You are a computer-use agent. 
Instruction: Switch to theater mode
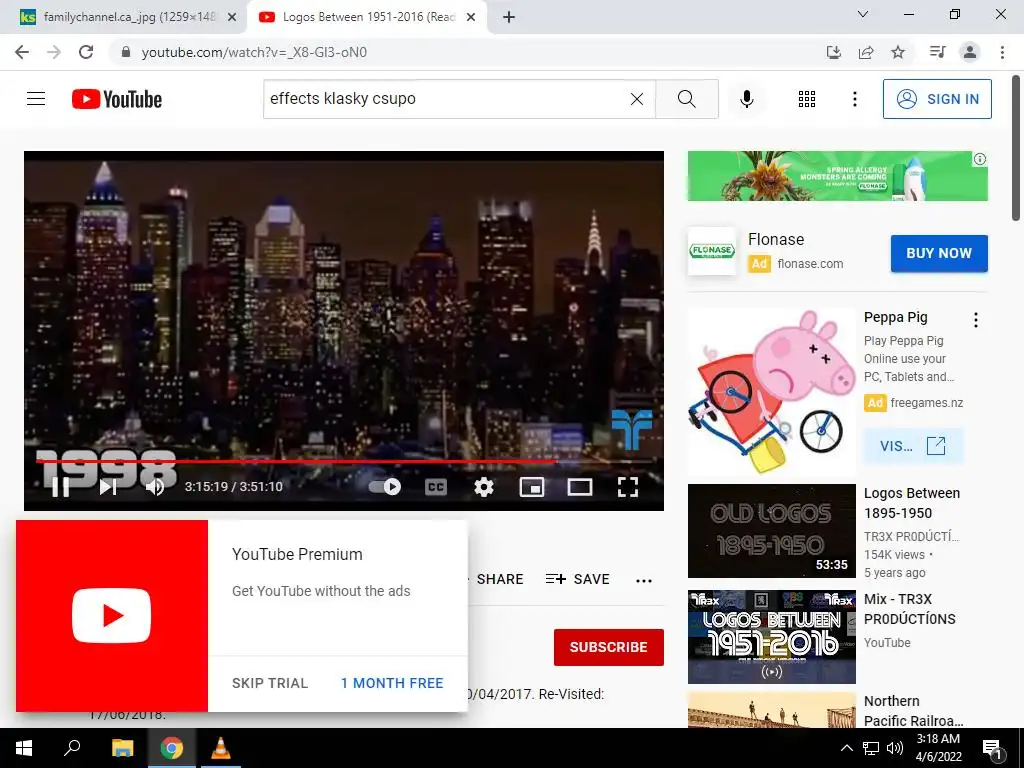coord(580,487)
